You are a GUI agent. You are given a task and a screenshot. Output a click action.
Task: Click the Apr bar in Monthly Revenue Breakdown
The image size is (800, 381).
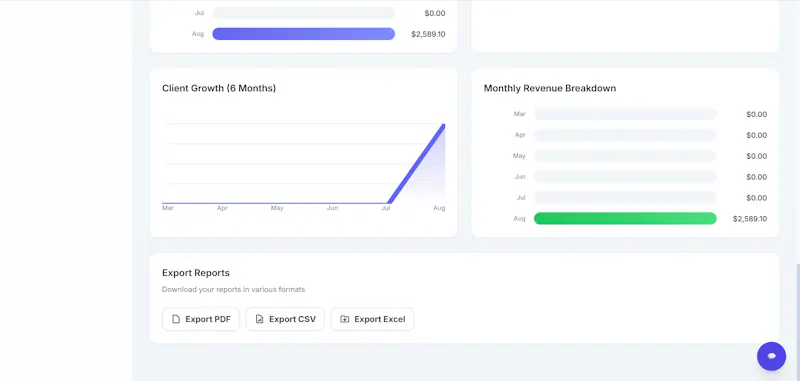point(625,135)
